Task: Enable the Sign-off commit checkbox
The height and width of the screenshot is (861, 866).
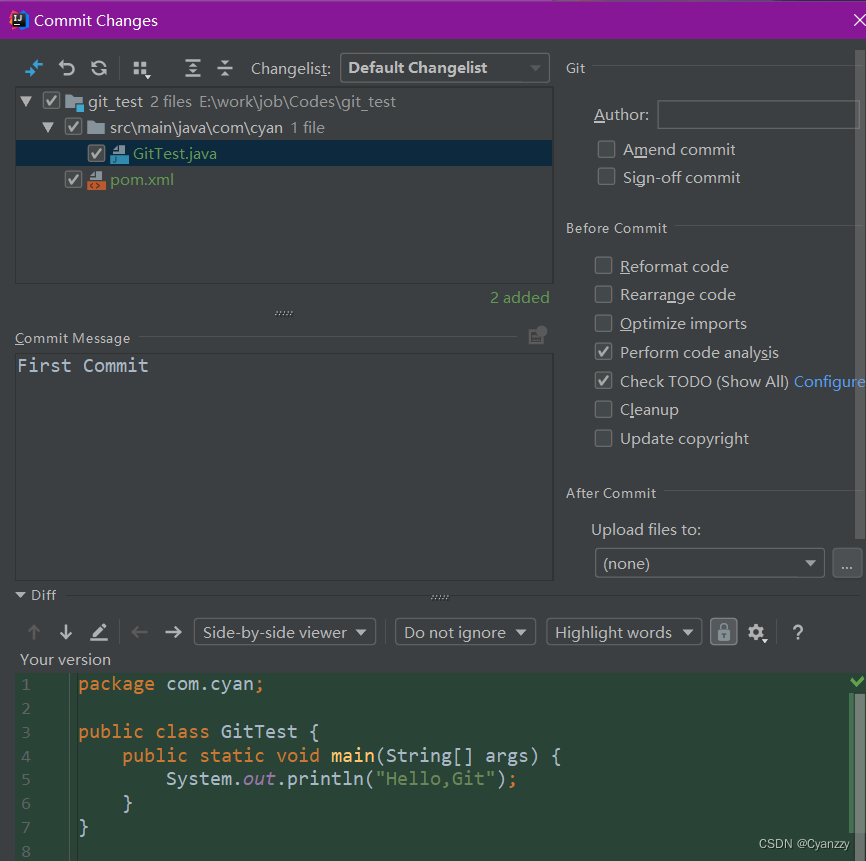Action: click(606, 177)
